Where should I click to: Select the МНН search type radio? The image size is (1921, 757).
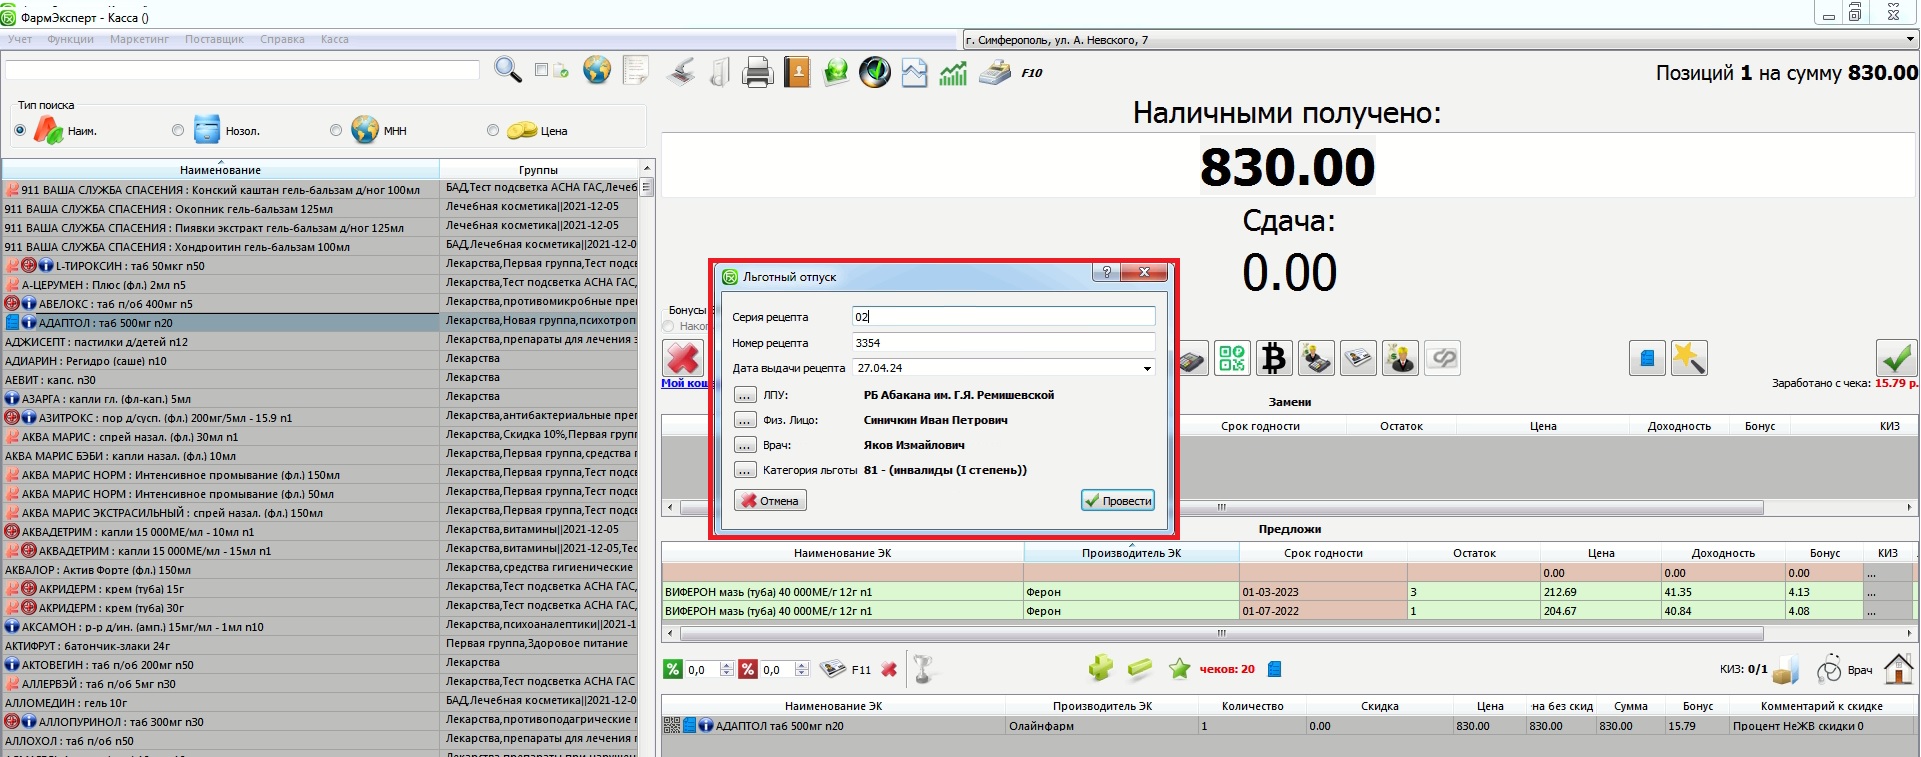(x=336, y=130)
